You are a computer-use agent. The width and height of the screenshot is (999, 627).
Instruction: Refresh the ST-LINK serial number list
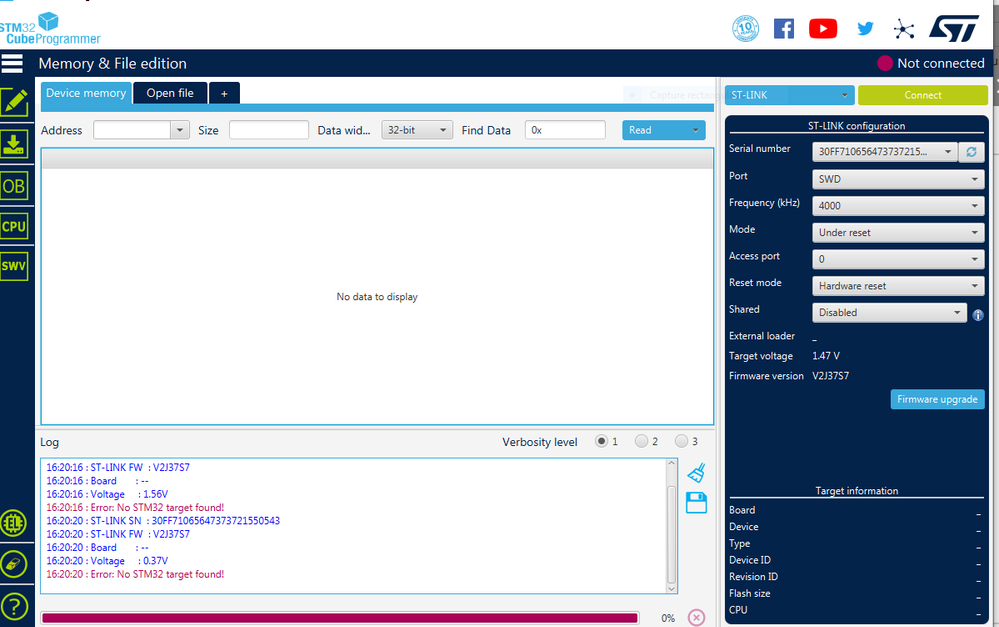point(972,152)
